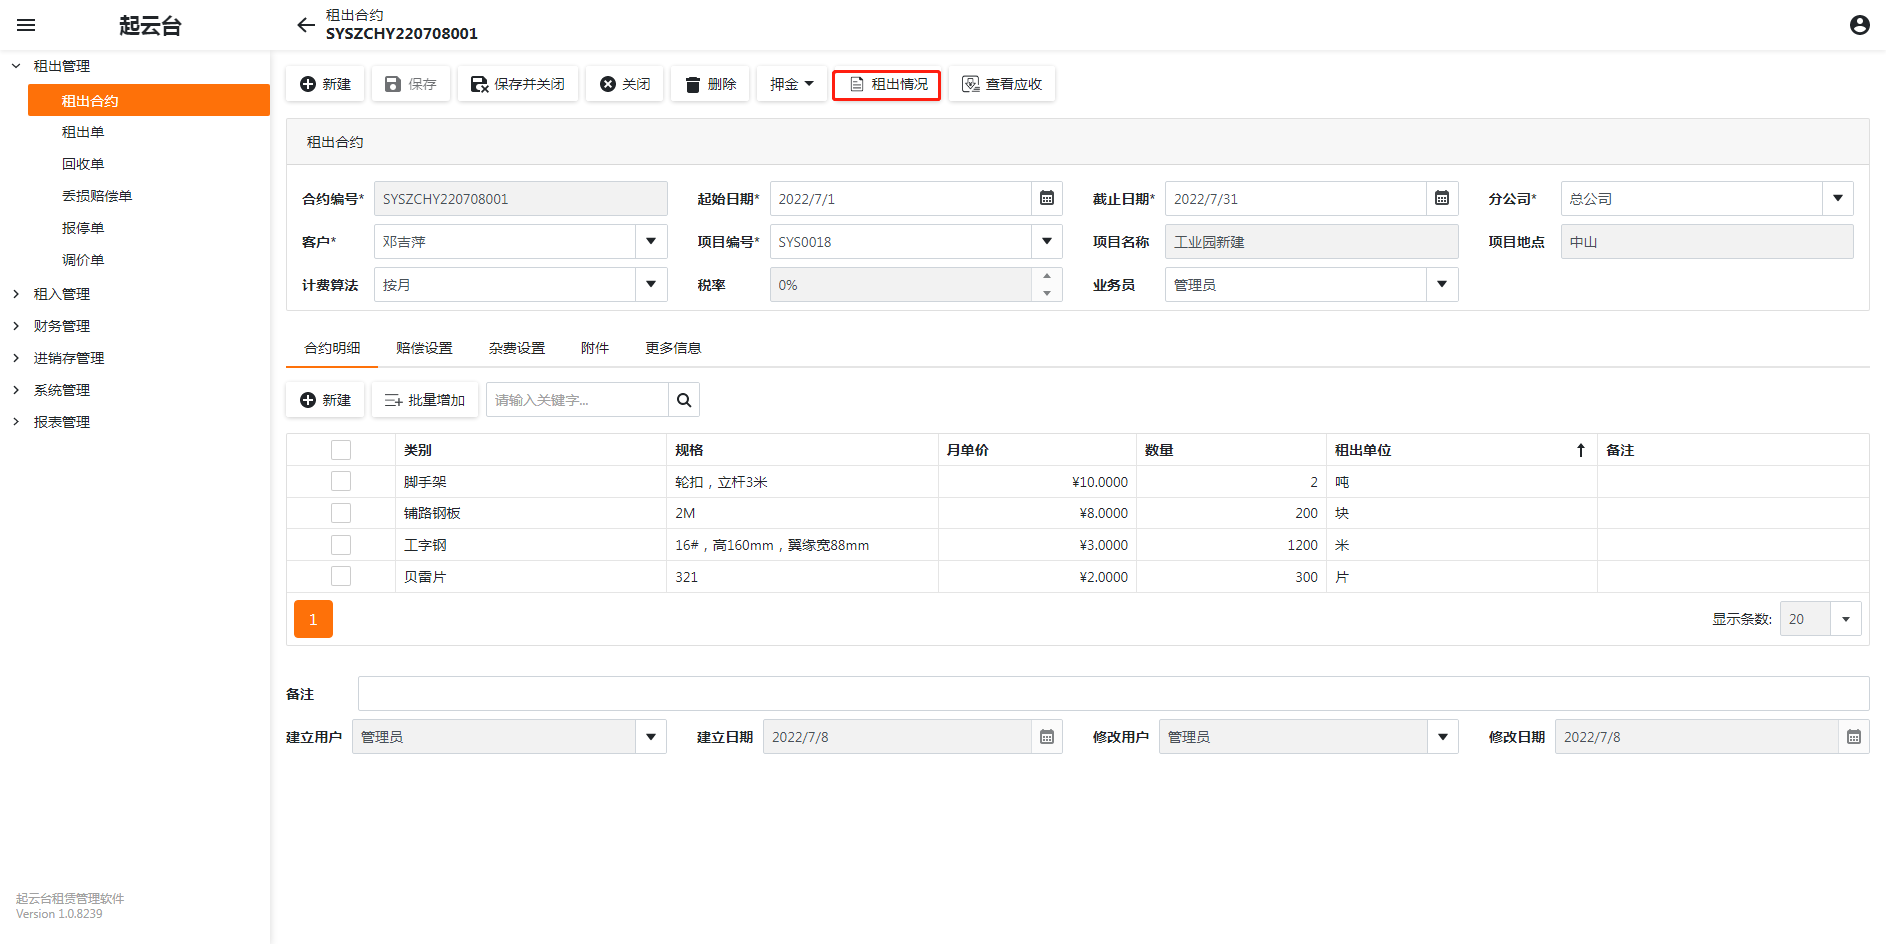The width and height of the screenshot is (1886, 944).
Task: Click the sort arrow on 租出单位 column
Action: point(1581,450)
